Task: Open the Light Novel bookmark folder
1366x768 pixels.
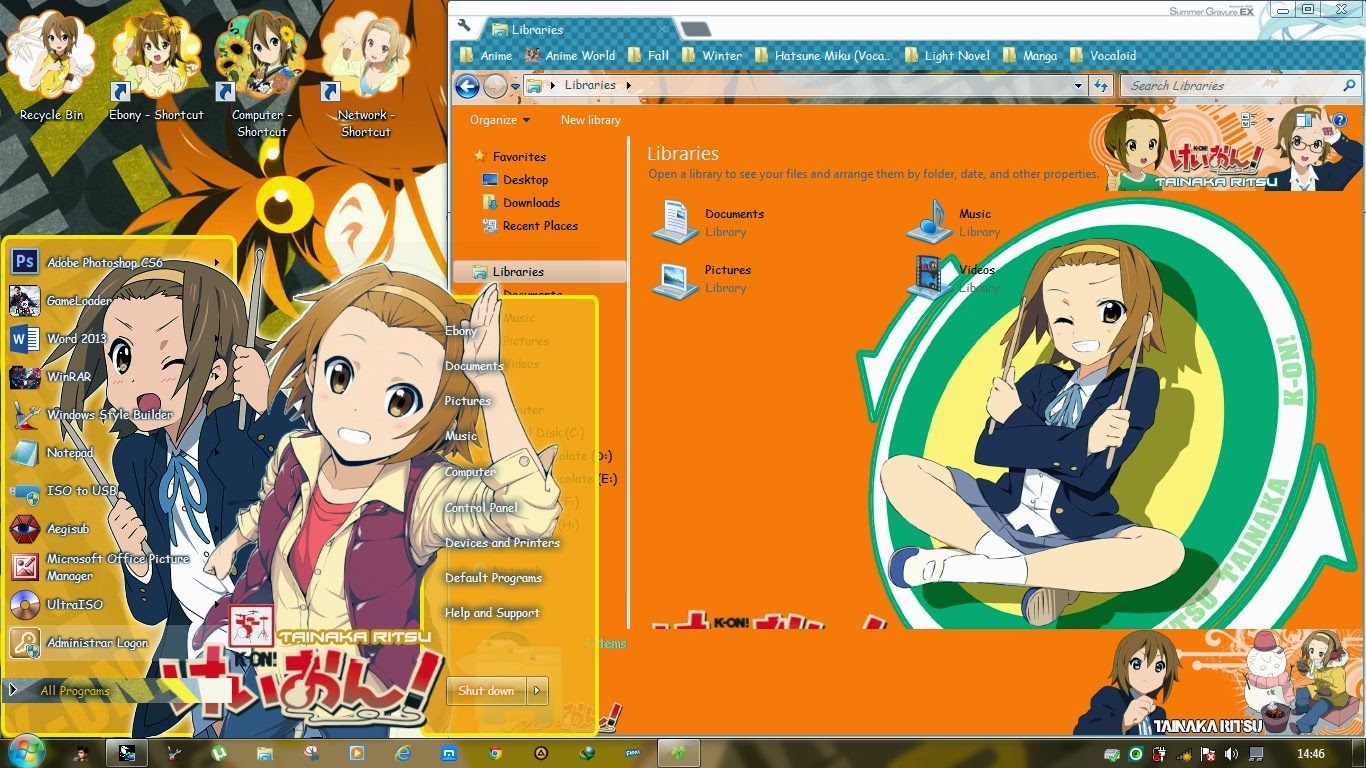Action: (x=947, y=56)
